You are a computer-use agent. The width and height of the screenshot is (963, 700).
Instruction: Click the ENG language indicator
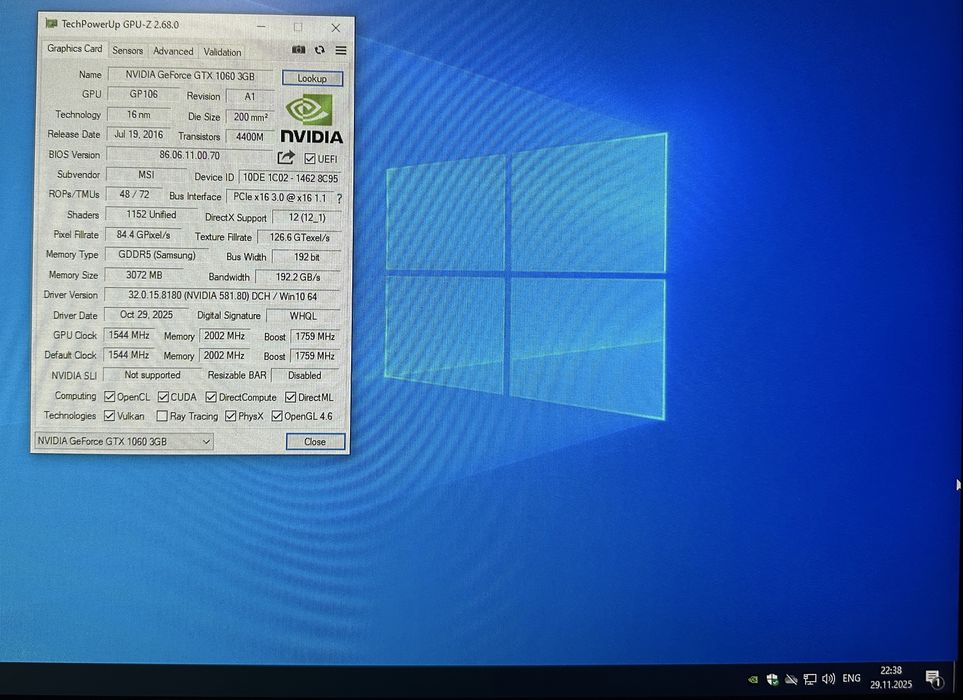[x=851, y=679]
